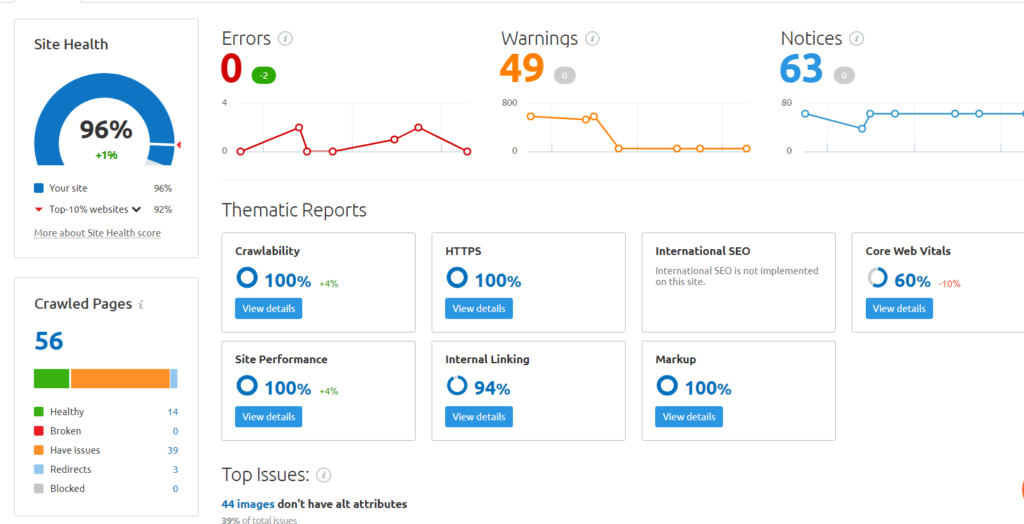Open the Errors info icon
1024x524 pixels.
(285, 39)
